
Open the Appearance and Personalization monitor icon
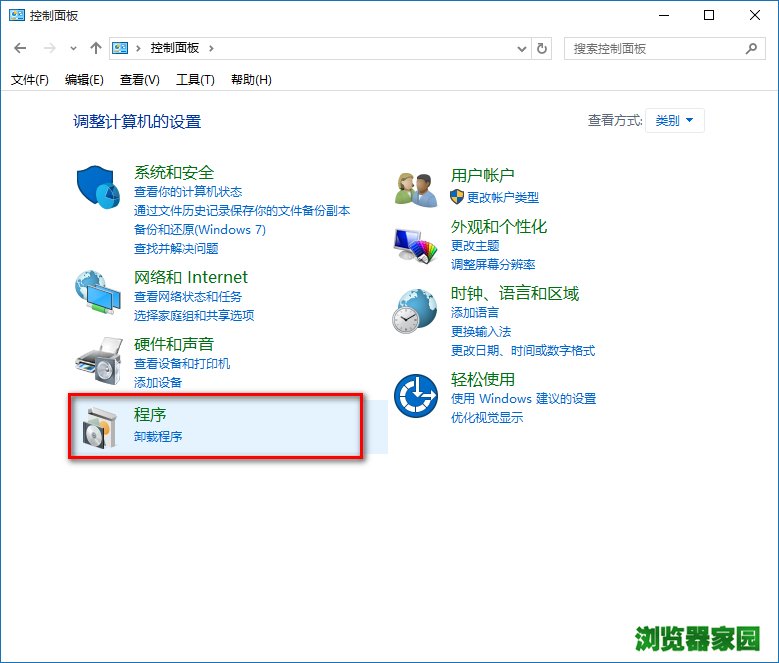416,243
